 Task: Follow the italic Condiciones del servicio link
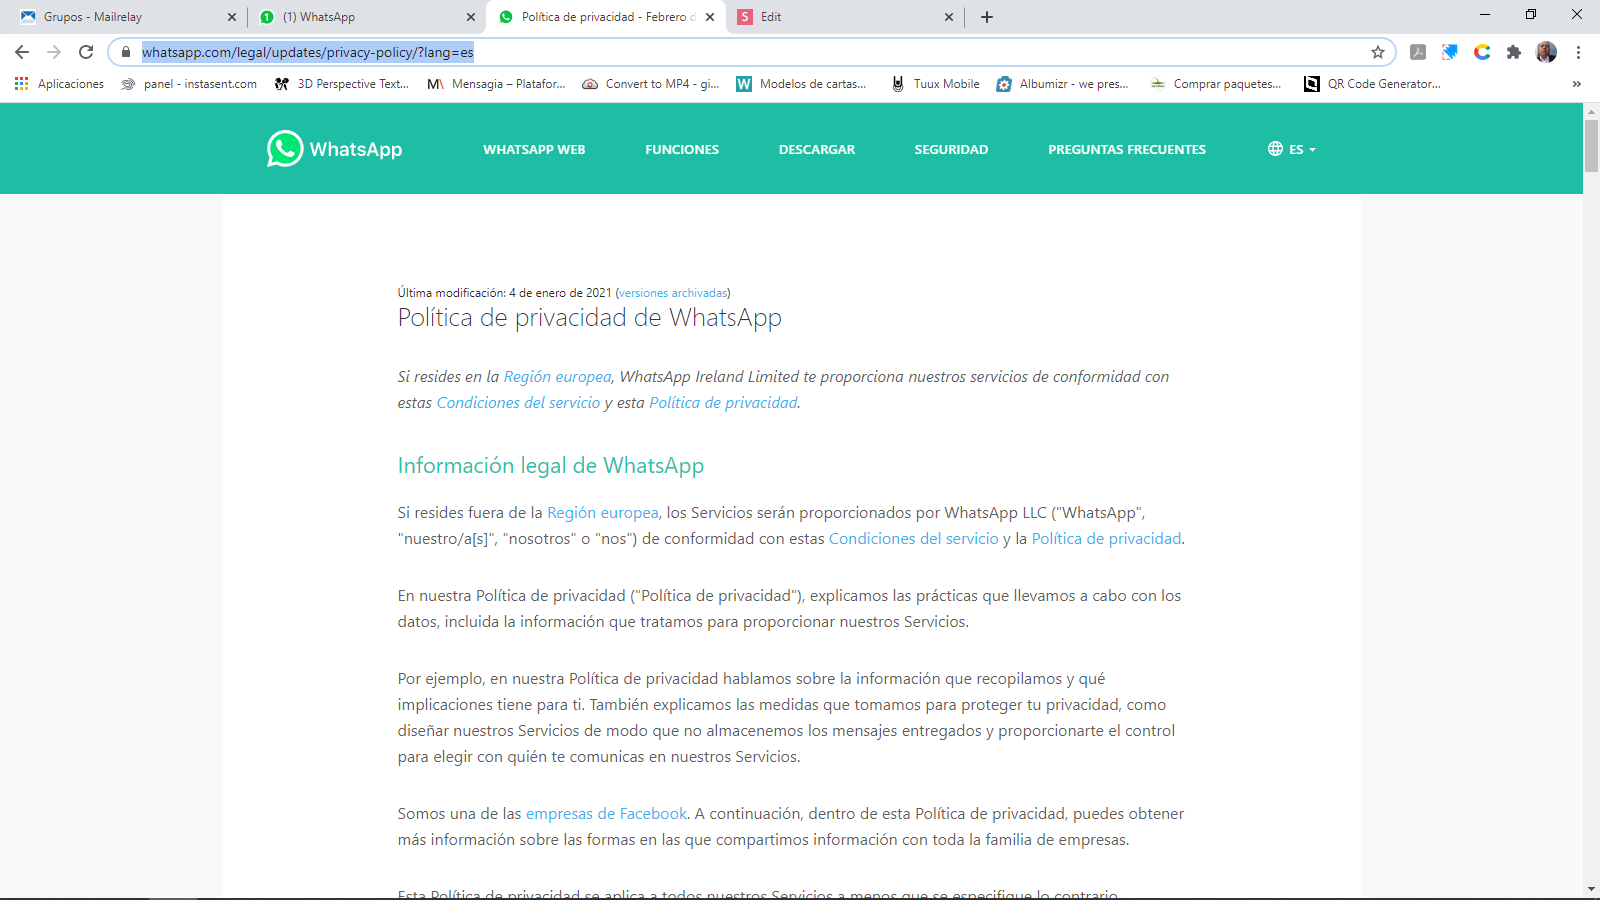click(518, 403)
